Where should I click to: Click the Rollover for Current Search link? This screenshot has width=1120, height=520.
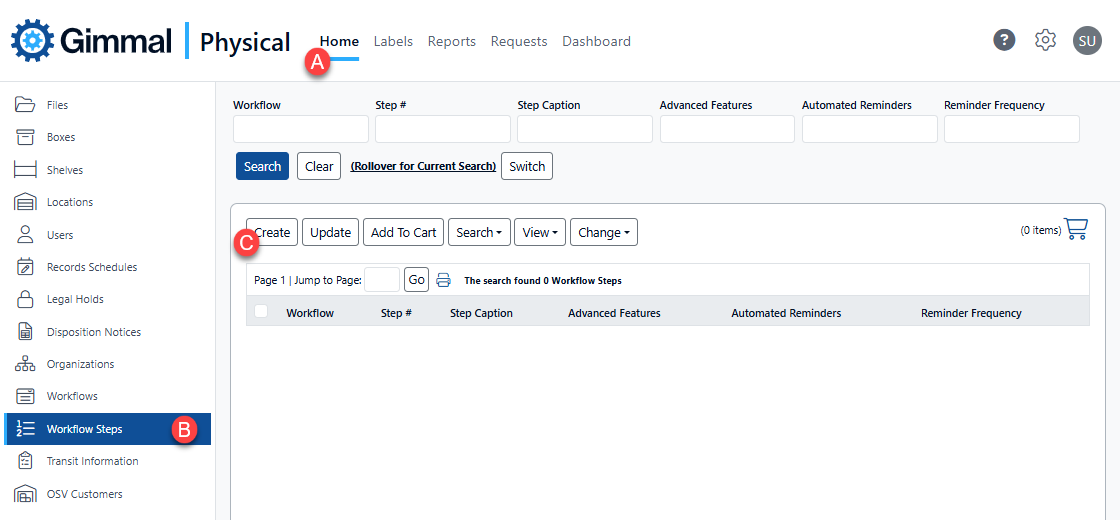click(x=423, y=166)
